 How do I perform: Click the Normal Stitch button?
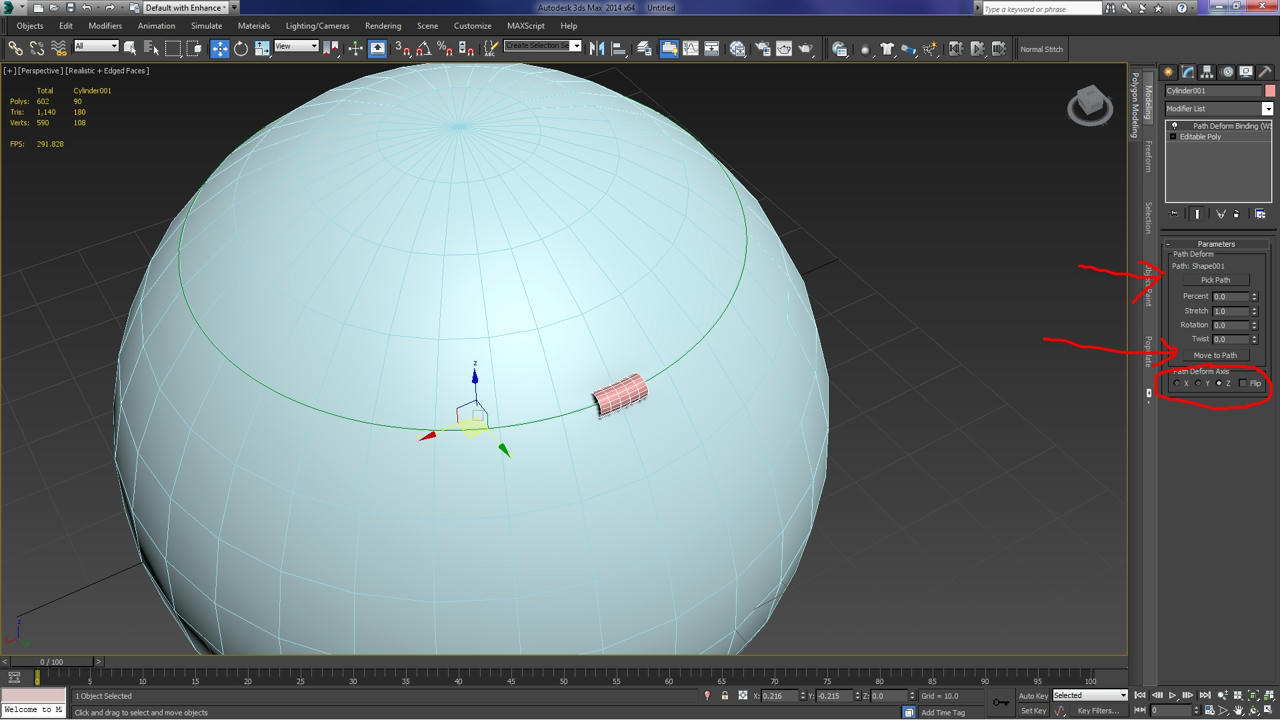tap(1042, 49)
